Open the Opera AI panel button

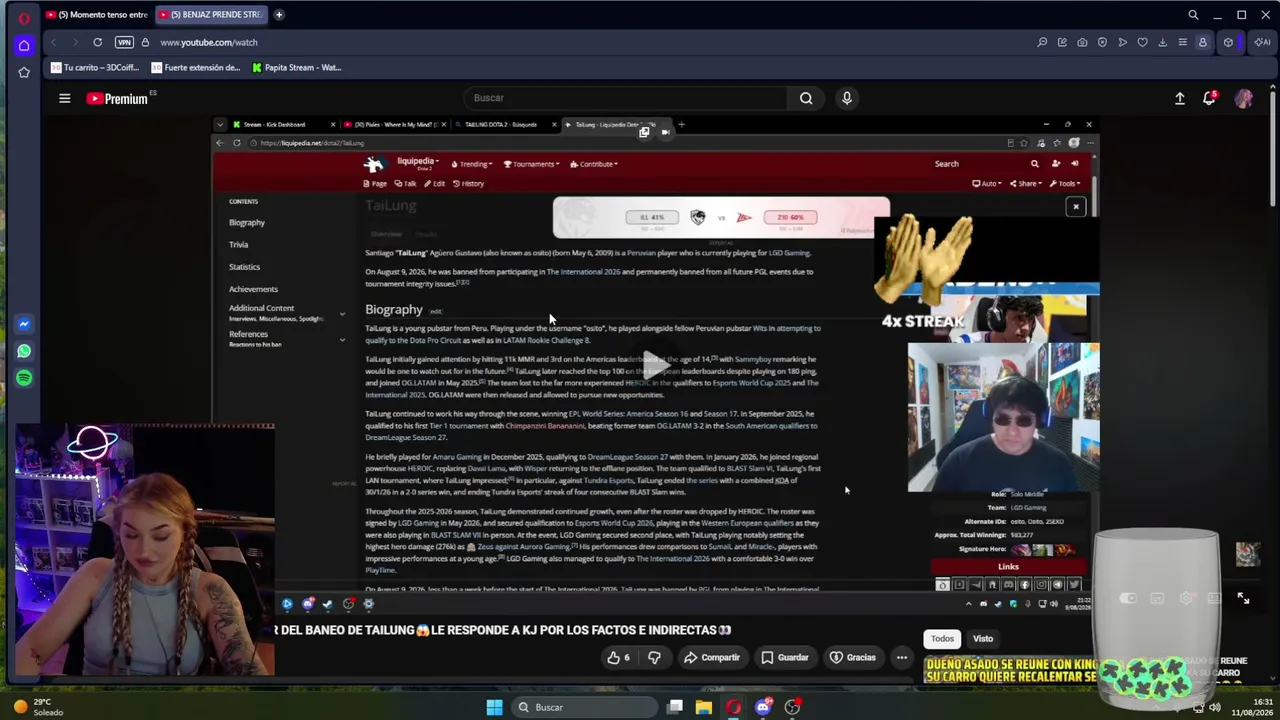[1261, 42]
